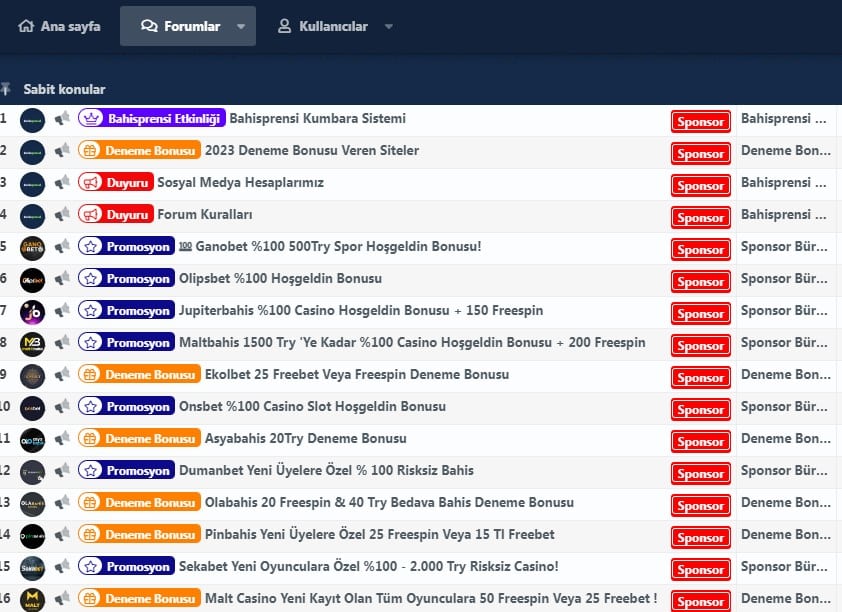Click Duyuru prefix on Sosyal Medya thread
This screenshot has width=842, height=612.
pos(115,183)
